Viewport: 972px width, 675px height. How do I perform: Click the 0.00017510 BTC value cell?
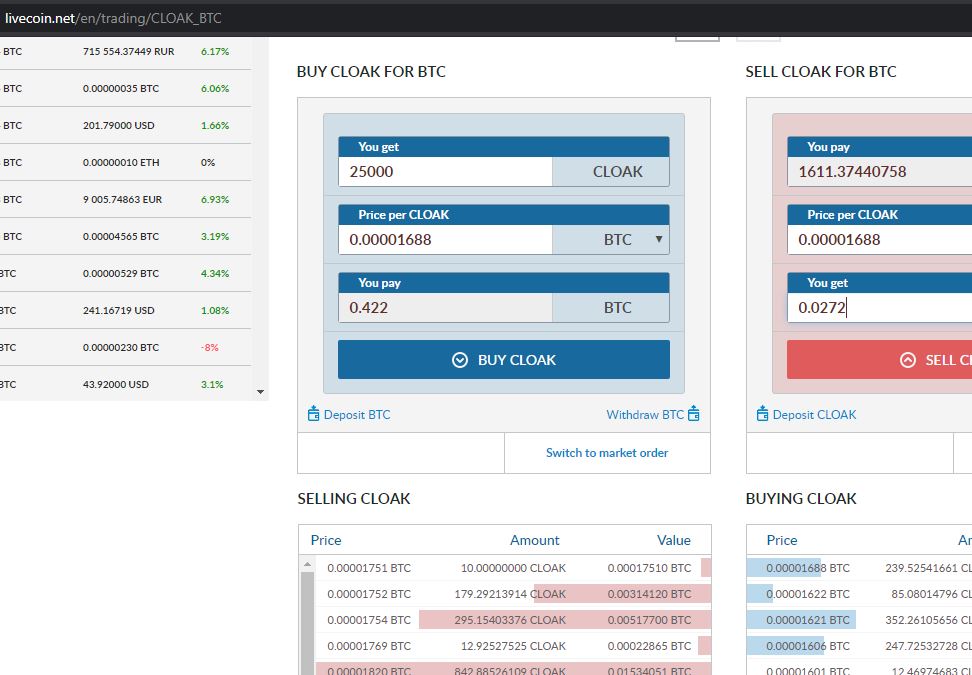(649, 568)
